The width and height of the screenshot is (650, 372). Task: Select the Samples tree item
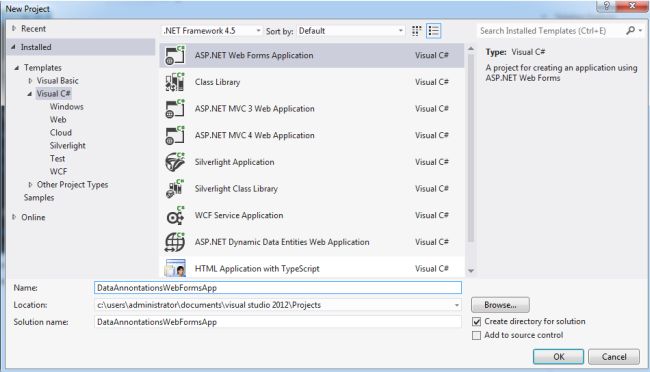coord(39,197)
